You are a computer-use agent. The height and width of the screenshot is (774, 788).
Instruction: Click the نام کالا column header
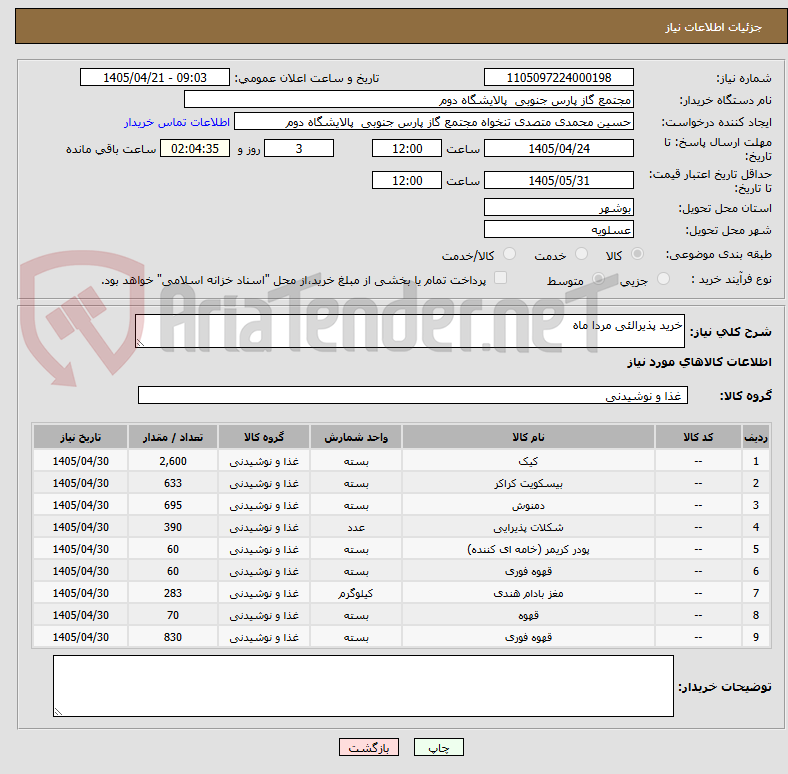pos(528,437)
